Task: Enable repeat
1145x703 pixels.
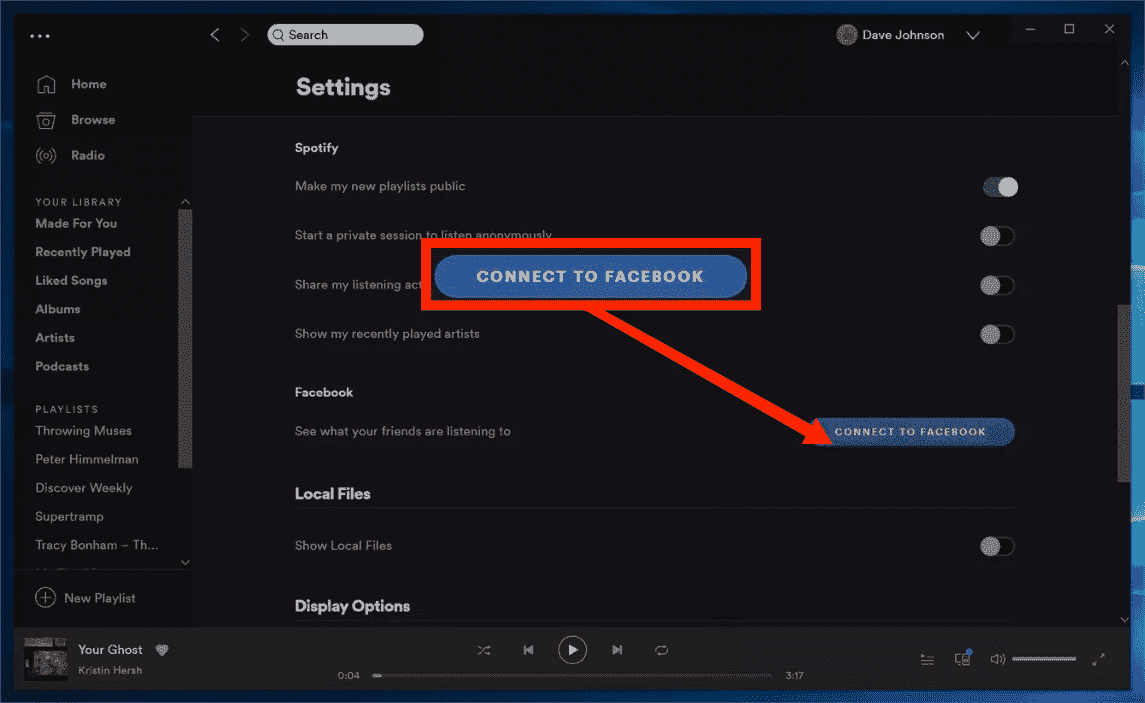Action: tap(662, 650)
